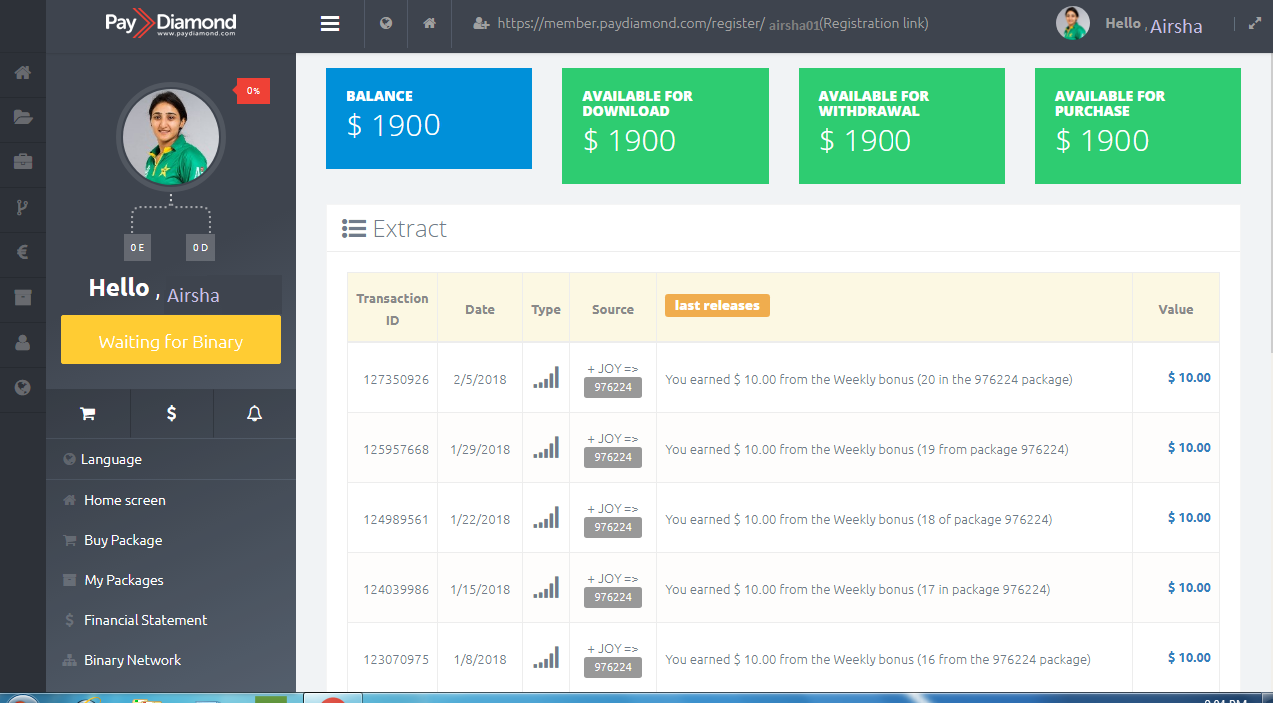Click the euro icon in left rail
Image resolution: width=1273 pixels, height=703 pixels.
click(x=23, y=252)
